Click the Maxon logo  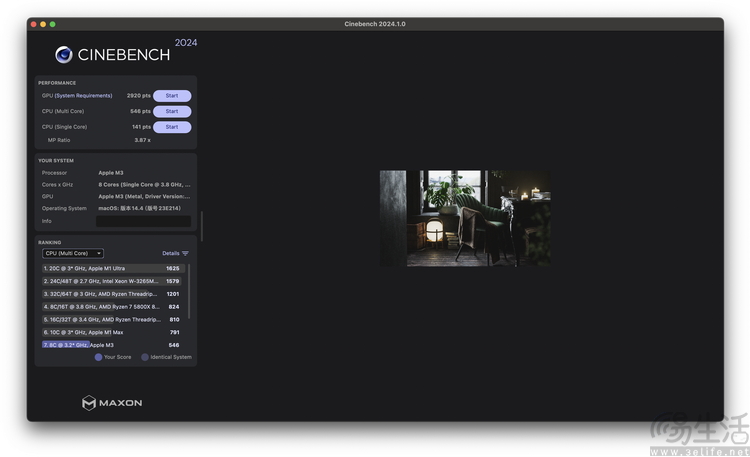pos(112,403)
